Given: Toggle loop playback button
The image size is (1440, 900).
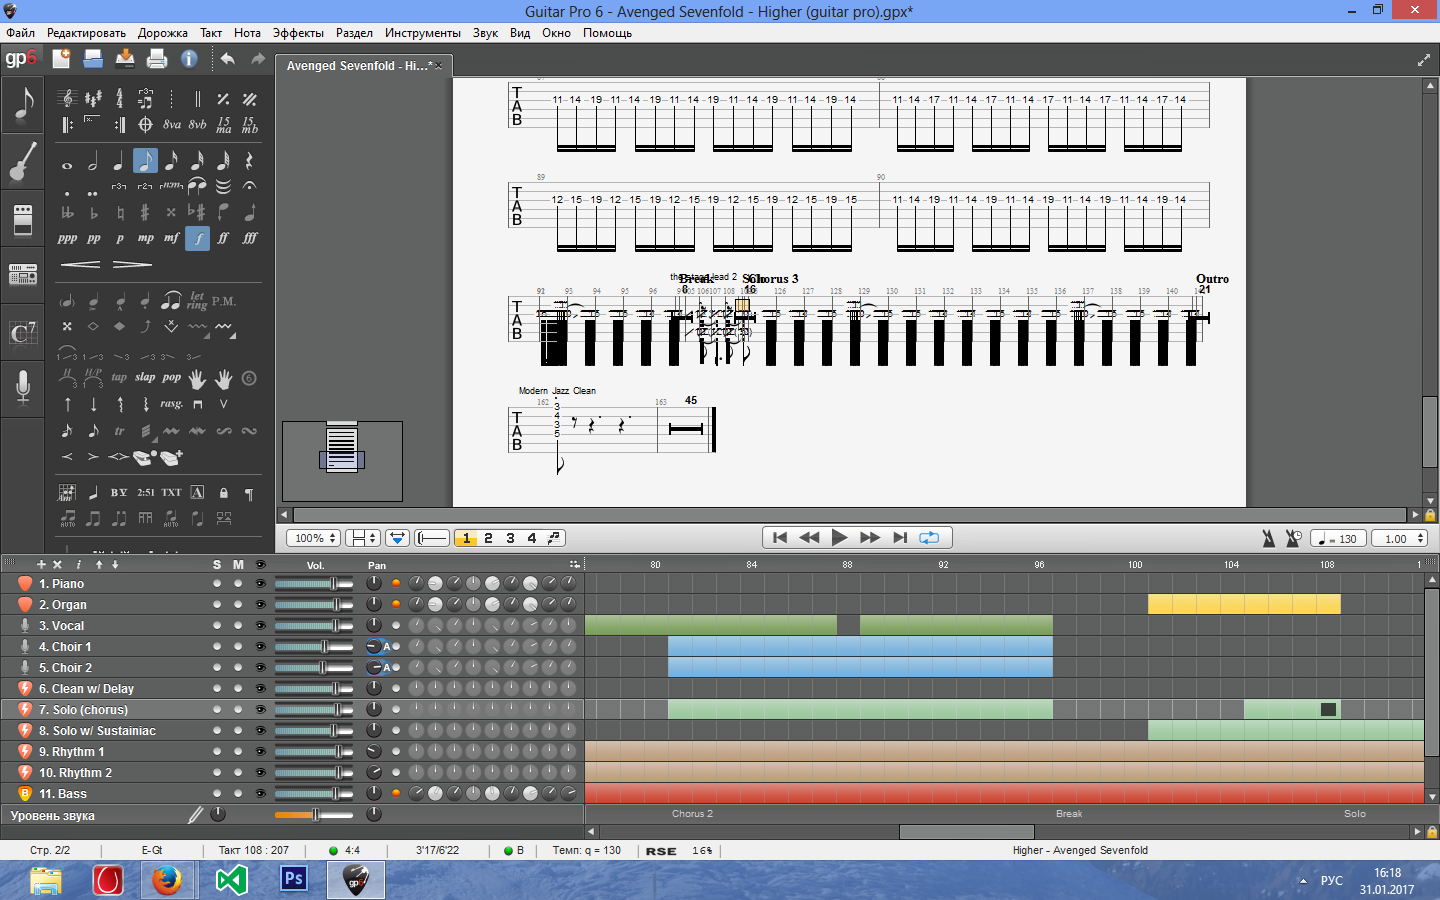Looking at the screenshot, I should (x=929, y=537).
